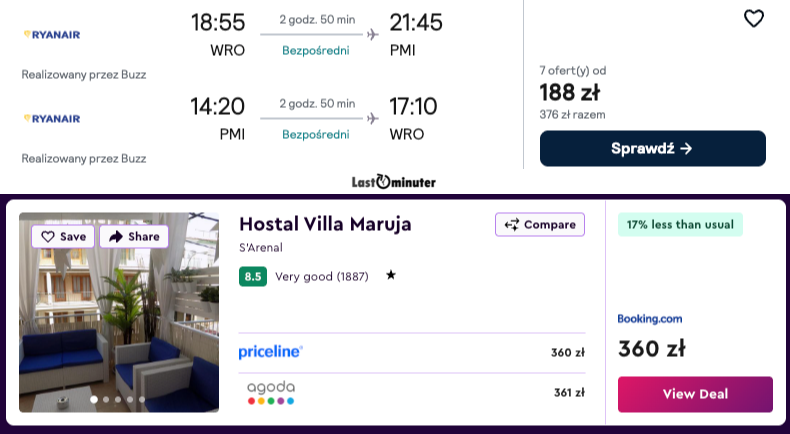Viewport: 790px width, 434px height.
Task: Click the star icon beside the hotel rating
Action: pos(391,275)
